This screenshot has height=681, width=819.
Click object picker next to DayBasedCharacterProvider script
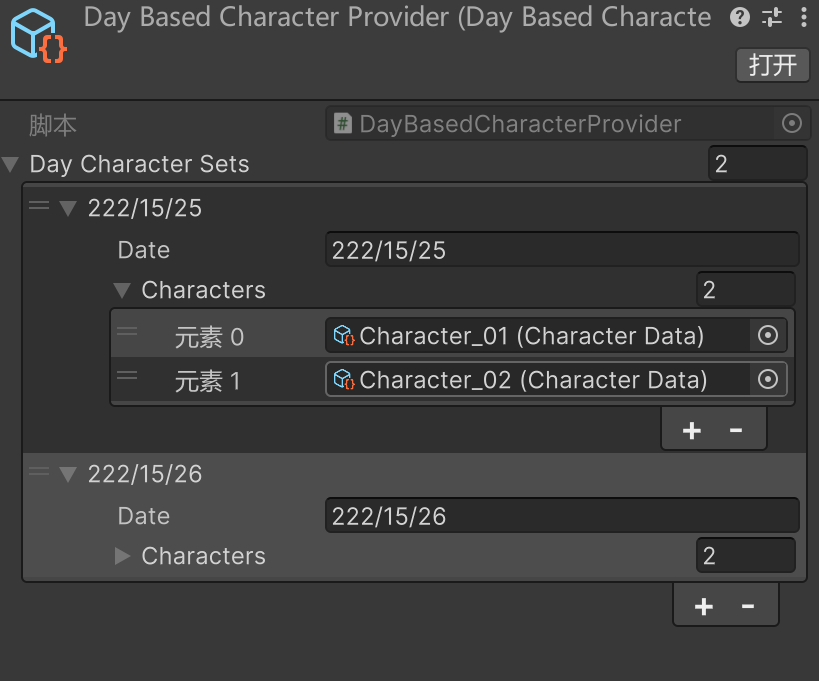click(x=791, y=124)
